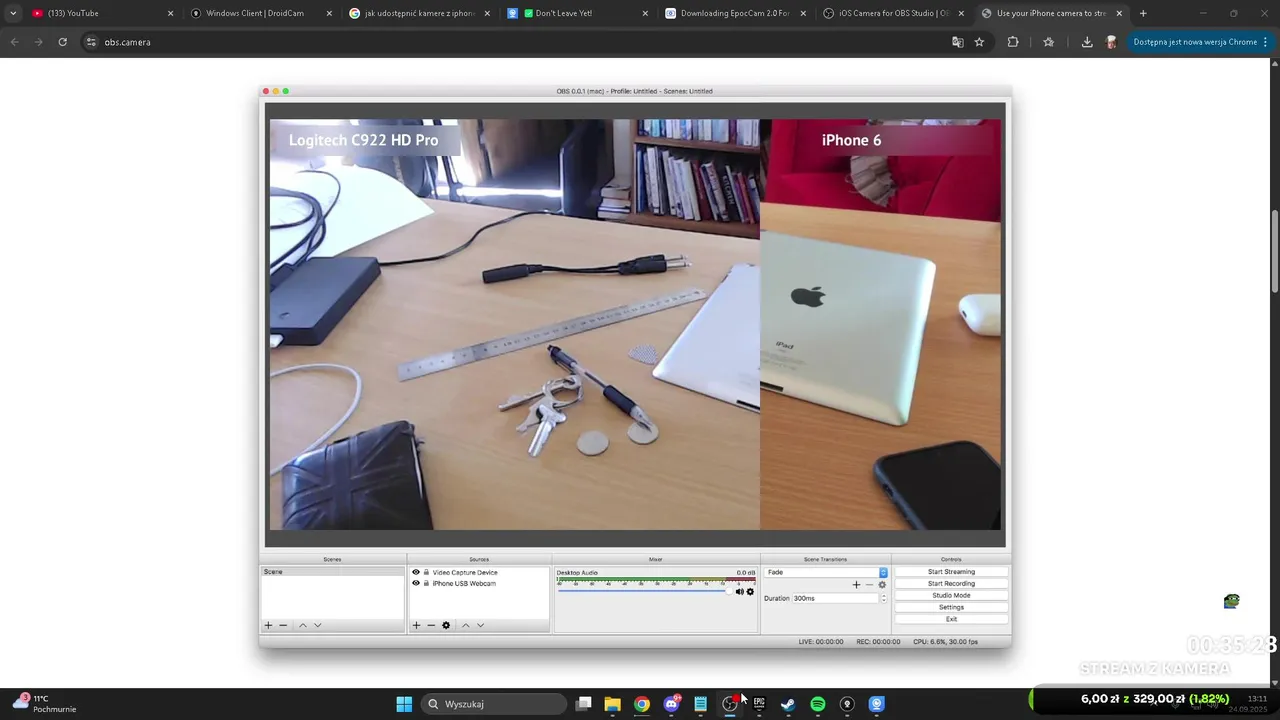The height and width of the screenshot is (720, 1280).
Task: Move scene down in Scenes panel
Action: [318, 625]
